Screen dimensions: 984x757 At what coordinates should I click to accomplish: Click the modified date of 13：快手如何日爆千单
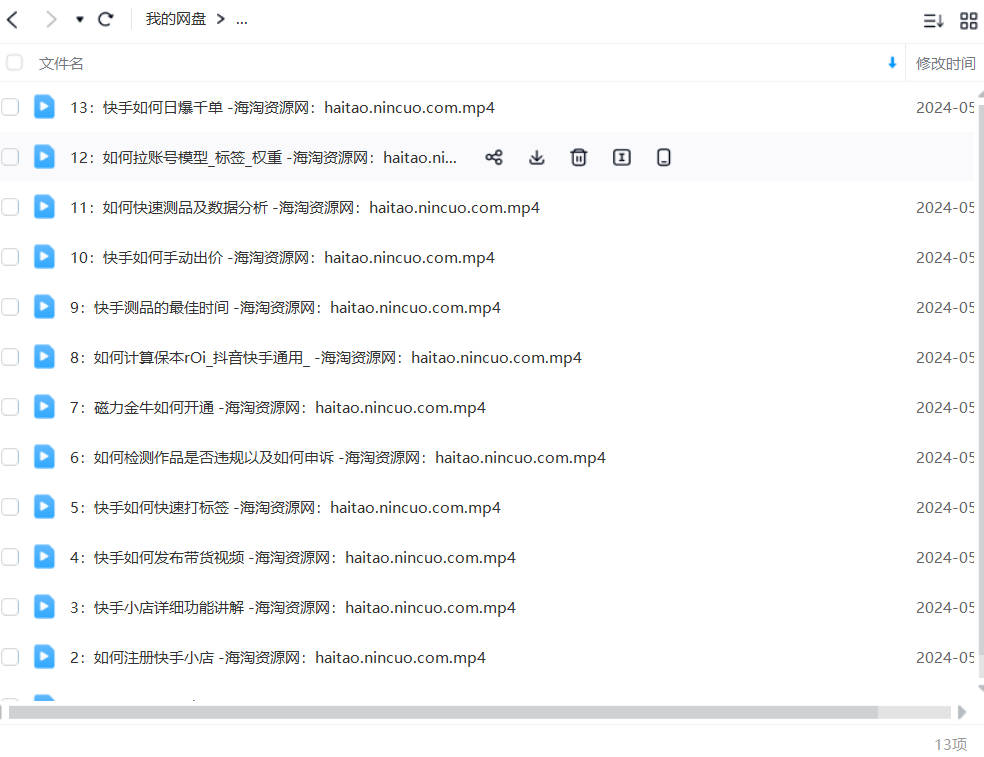[x=945, y=108]
